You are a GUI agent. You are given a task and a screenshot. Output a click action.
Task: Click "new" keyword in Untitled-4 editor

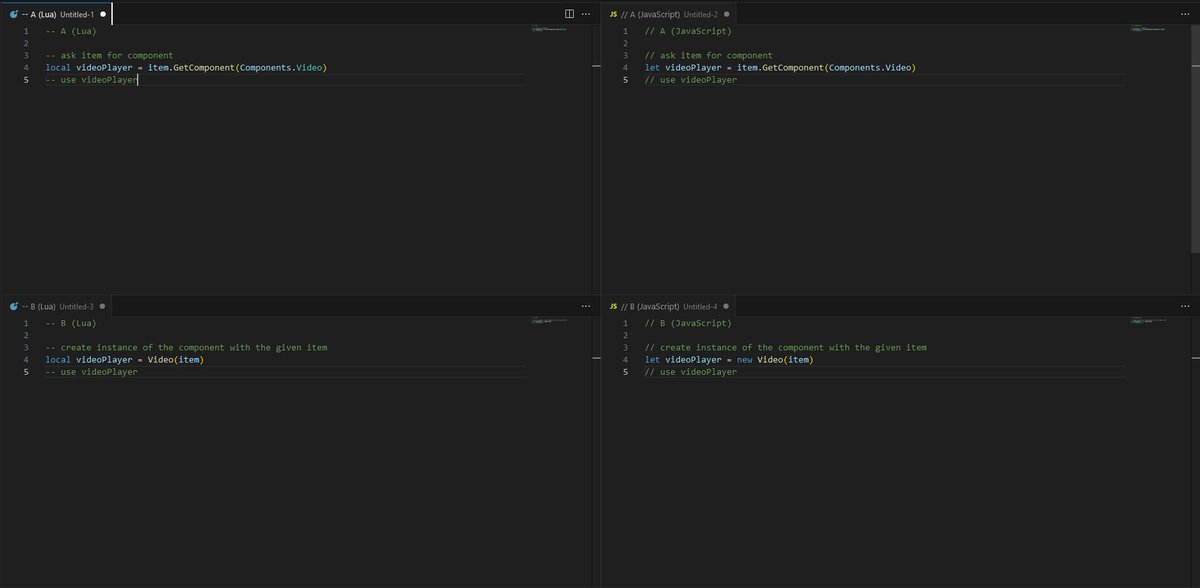[745, 359]
